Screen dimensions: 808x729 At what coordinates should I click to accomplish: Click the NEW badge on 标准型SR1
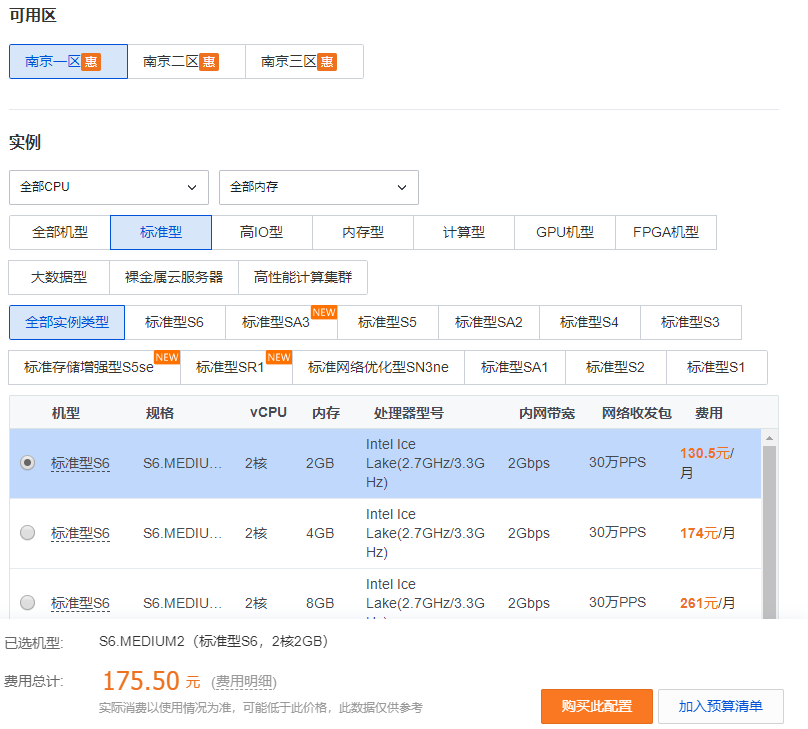click(279, 357)
